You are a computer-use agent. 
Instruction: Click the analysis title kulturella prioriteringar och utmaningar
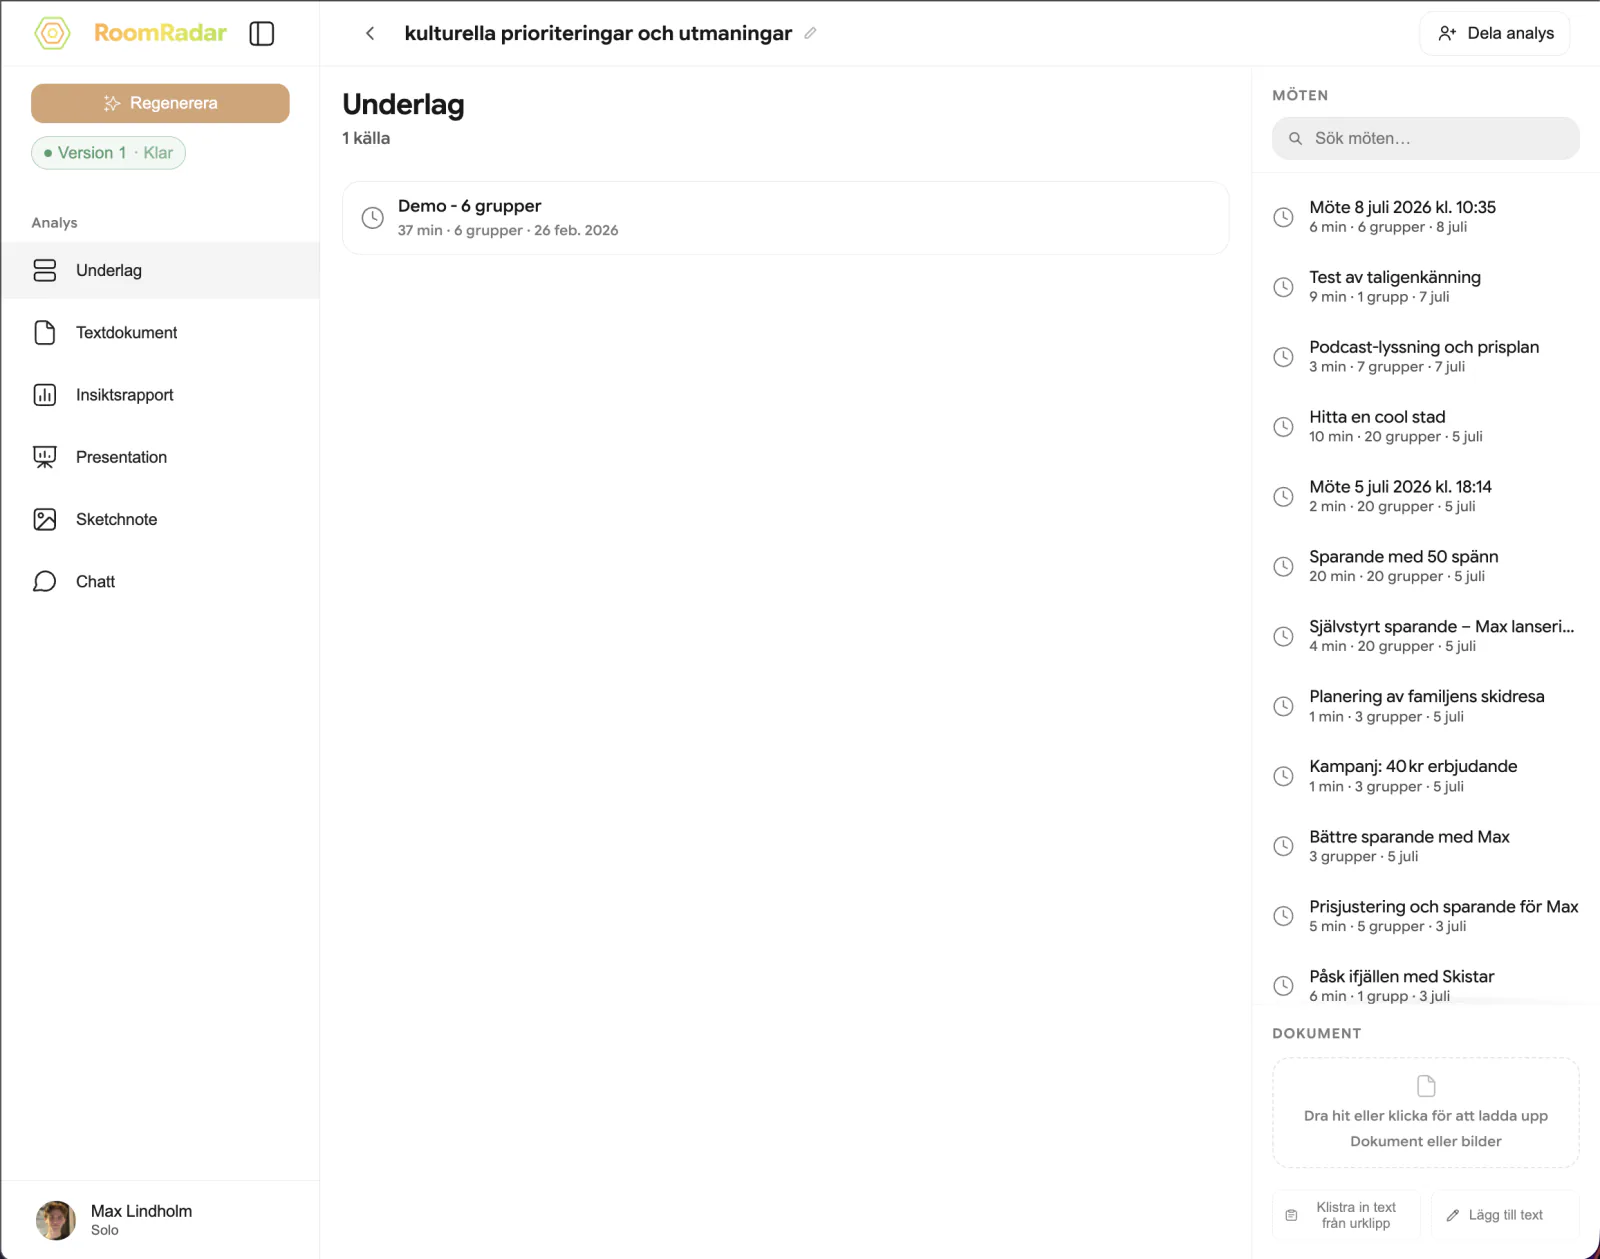point(598,33)
